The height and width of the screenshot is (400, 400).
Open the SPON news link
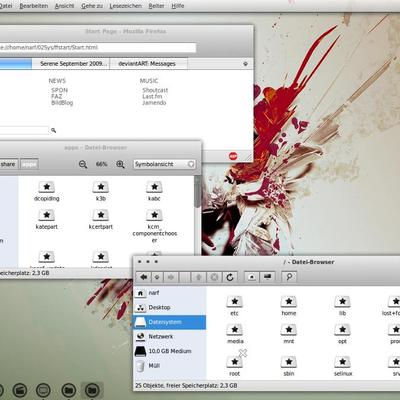(60, 90)
